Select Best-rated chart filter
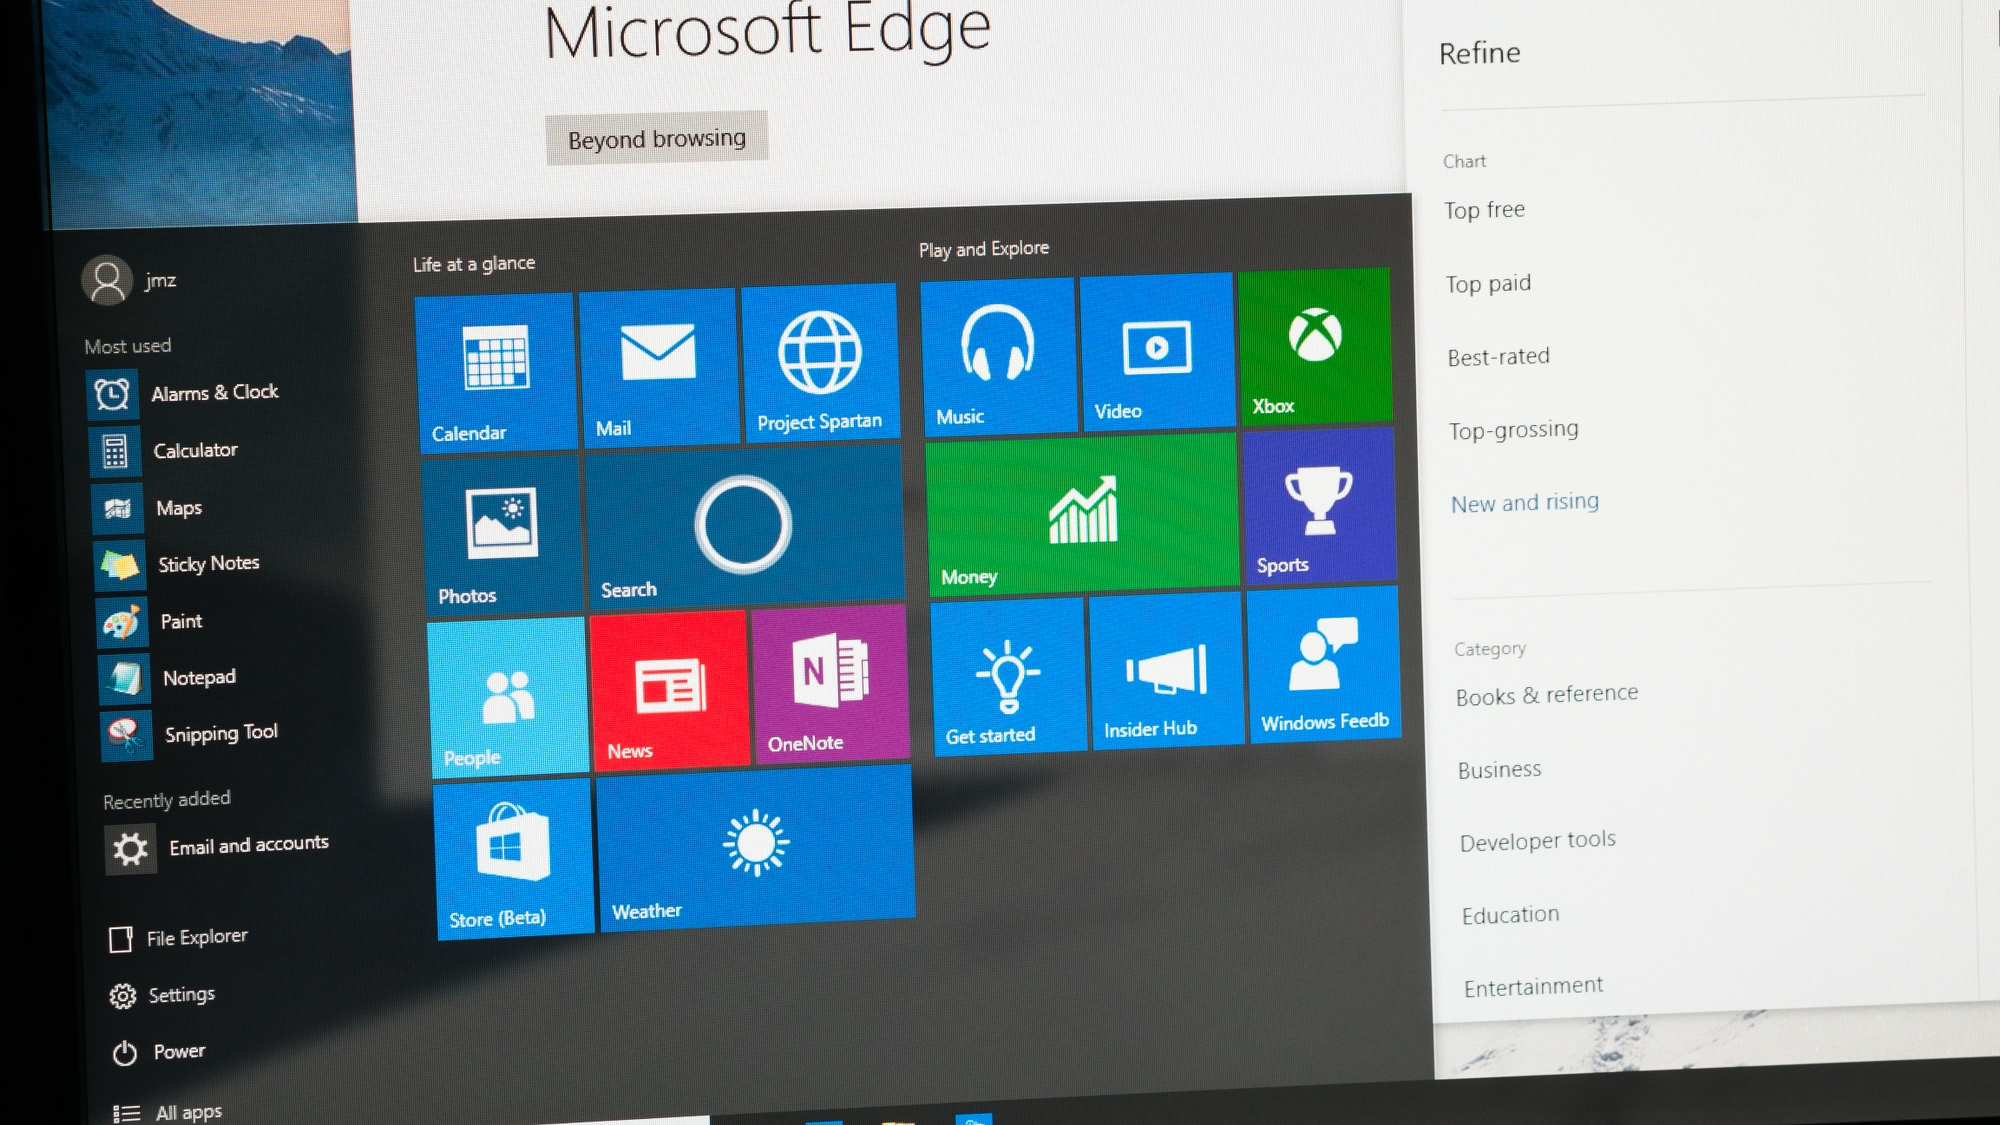This screenshot has width=2000, height=1125. [x=1498, y=357]
